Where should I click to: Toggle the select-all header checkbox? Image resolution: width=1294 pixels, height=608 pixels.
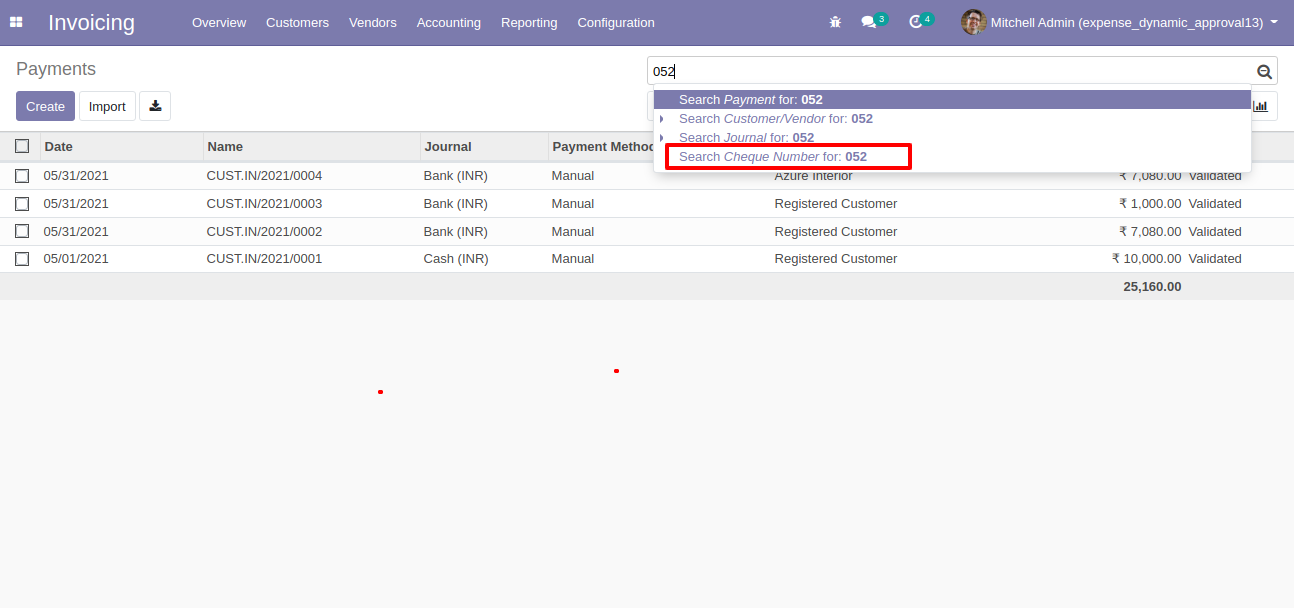(x=22, y=146)
